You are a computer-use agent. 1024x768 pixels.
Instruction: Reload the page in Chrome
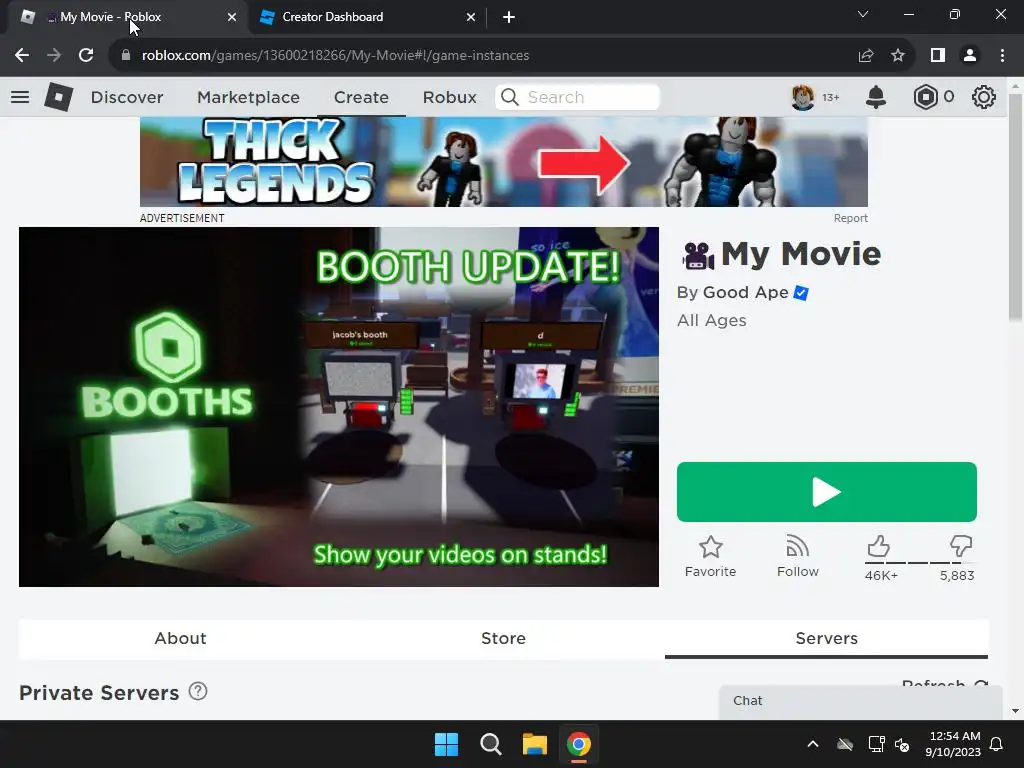[86, 56]
